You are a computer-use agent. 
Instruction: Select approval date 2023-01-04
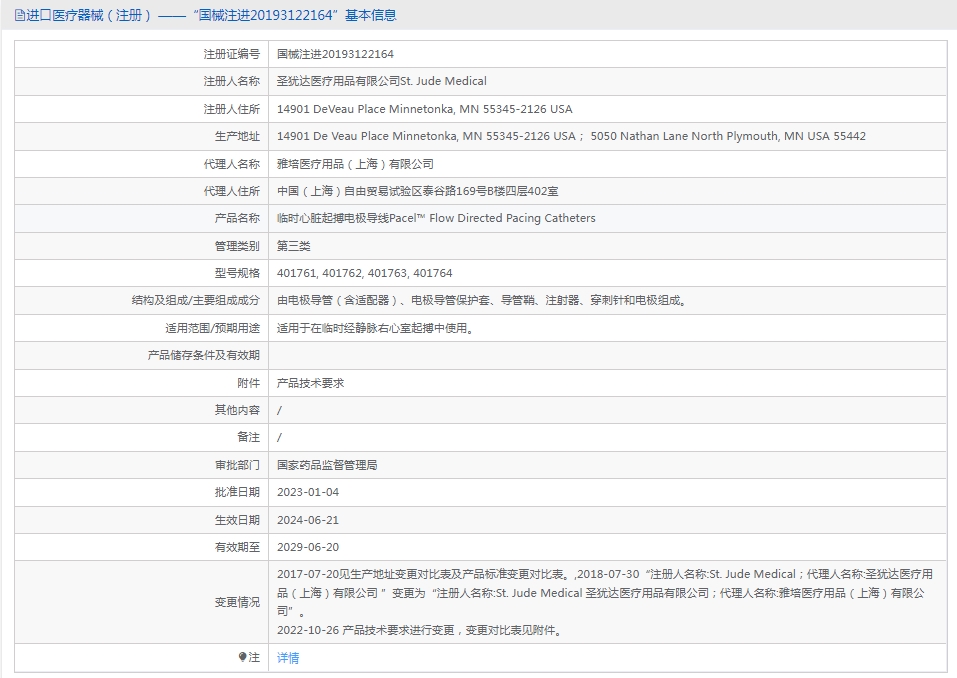[x=308, y=492]
